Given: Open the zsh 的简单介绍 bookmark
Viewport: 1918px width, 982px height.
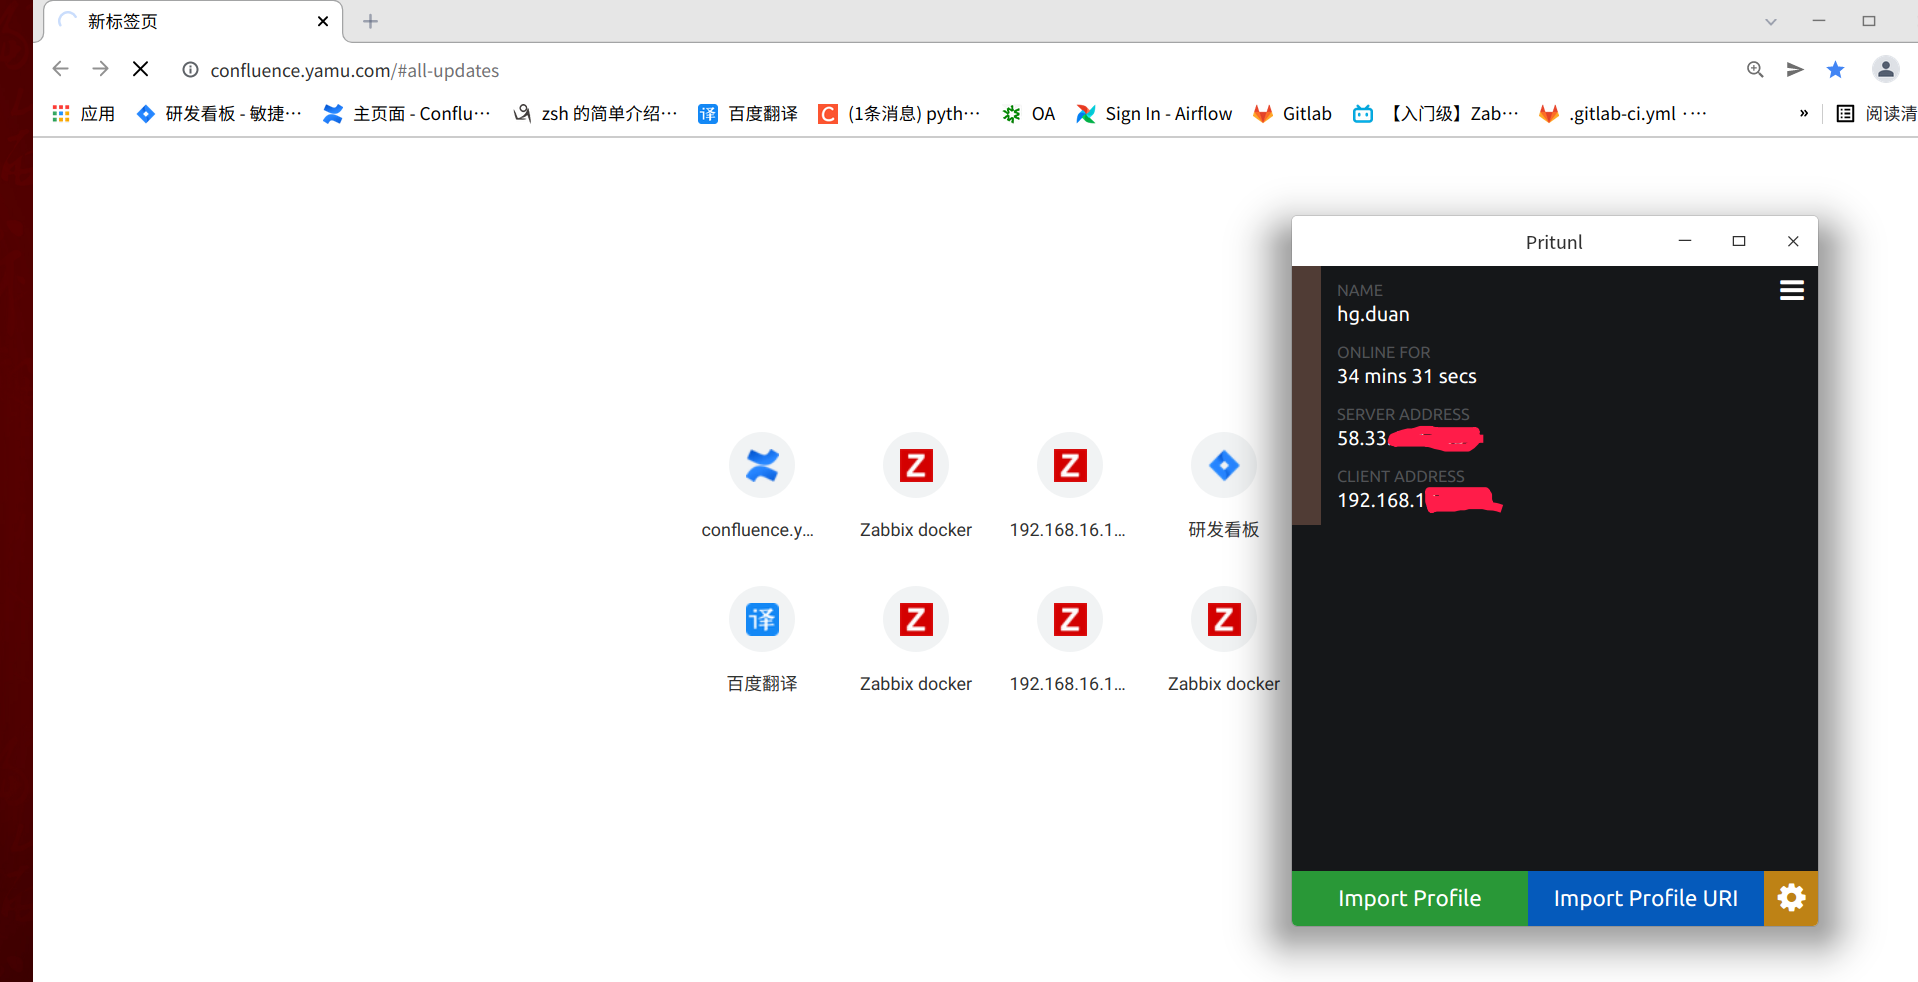Looking at the screenshot, I should pyautogui.click(x=595, y=114).
